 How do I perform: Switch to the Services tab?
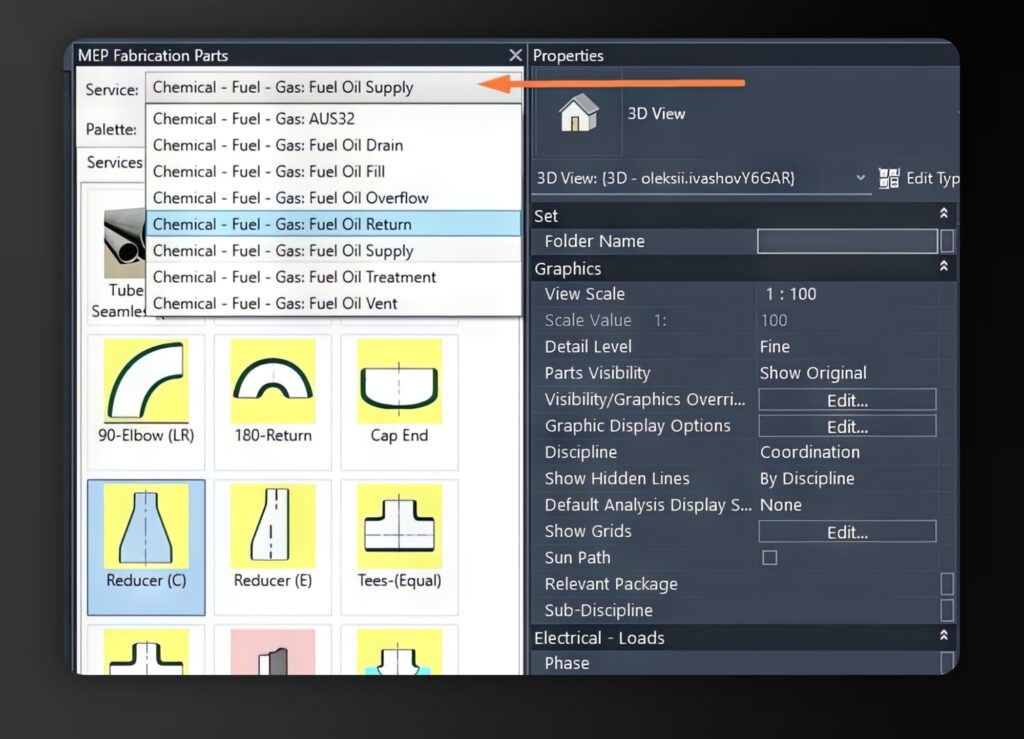click(114, 162)
